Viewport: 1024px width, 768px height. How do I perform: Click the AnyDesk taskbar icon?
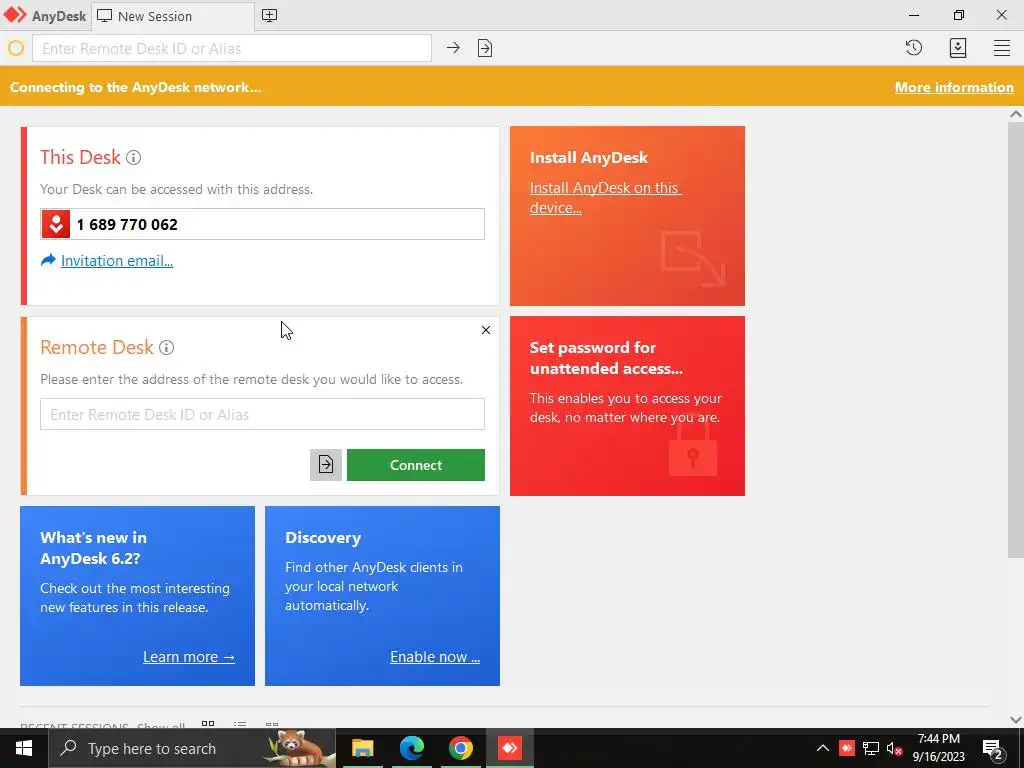[509, 748]
